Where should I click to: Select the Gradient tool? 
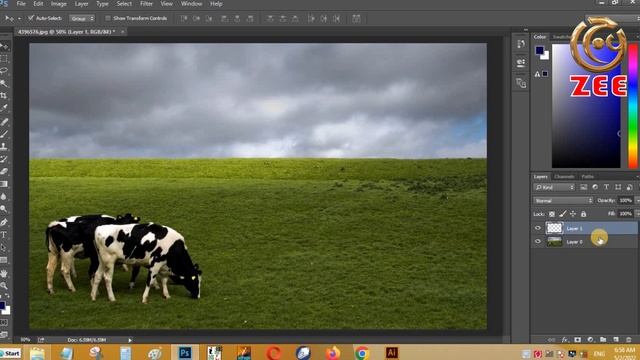(x=4, y=184)
